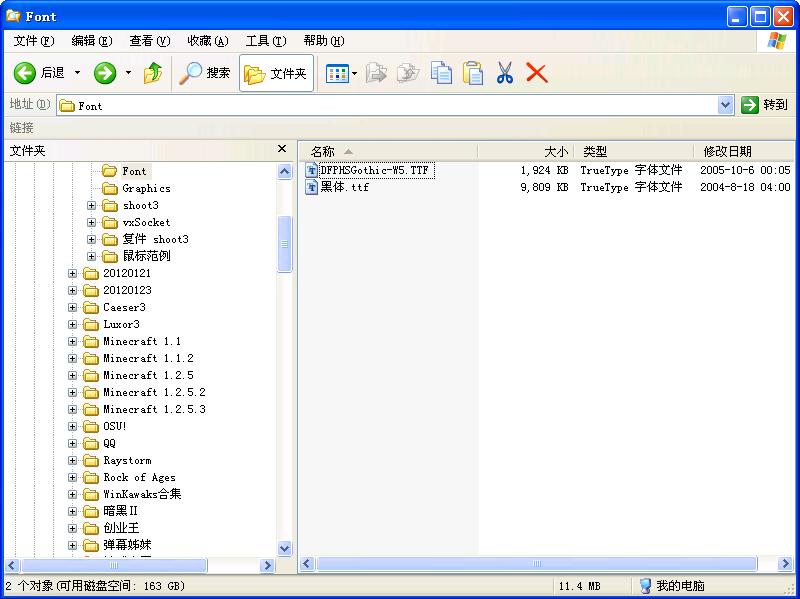Viewport: 800px width, 599px height.
Task: Open the 工具(T) menu
Action: coord(266,41)
